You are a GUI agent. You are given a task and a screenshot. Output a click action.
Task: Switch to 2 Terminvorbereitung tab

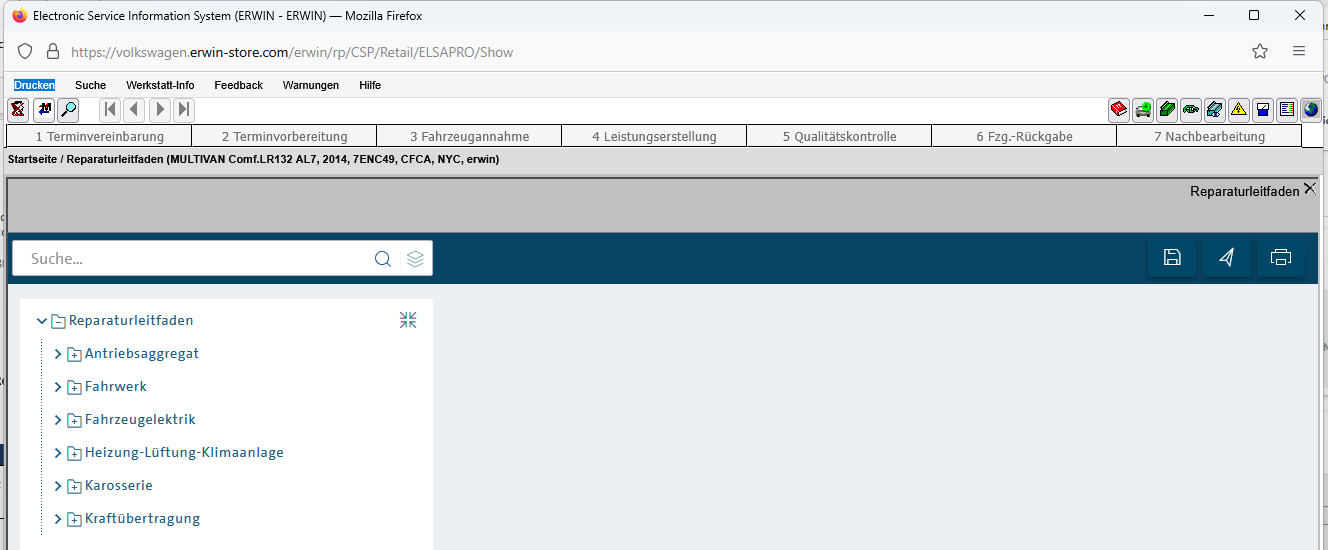coord(284,136)
